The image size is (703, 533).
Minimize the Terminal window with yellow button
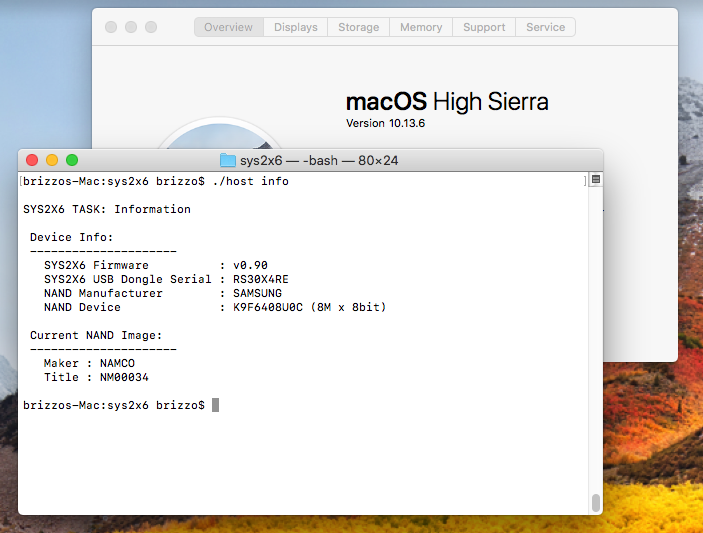52,160
